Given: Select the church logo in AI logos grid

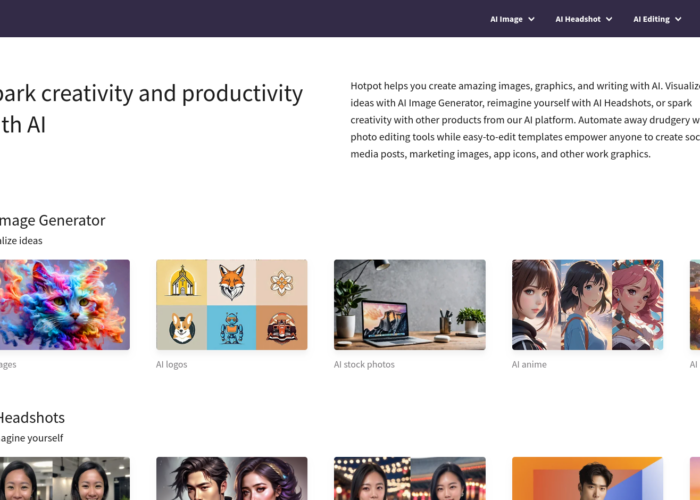Looking at the screenshot, I should [x=182, y=282].
